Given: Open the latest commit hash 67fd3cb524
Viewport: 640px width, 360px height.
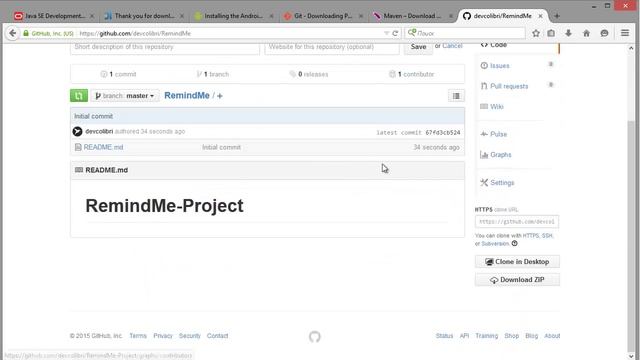Looking at the screenshot, I should [443, 133].
